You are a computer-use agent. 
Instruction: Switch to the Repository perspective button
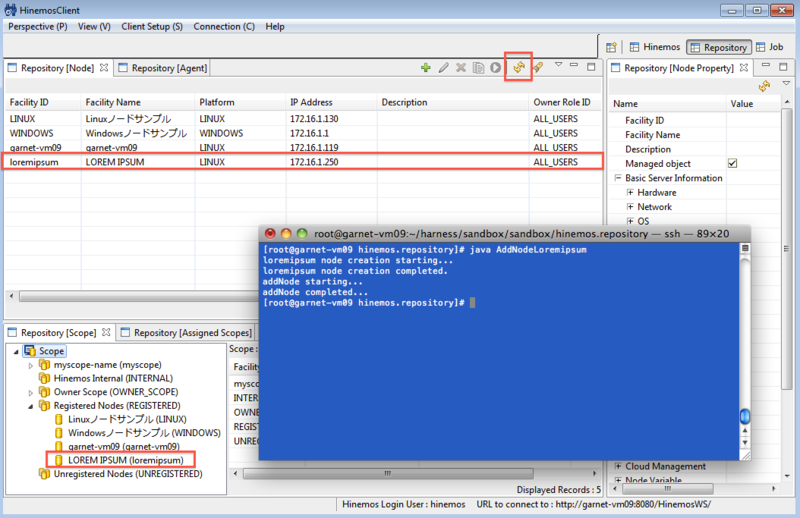coord(718,47)
